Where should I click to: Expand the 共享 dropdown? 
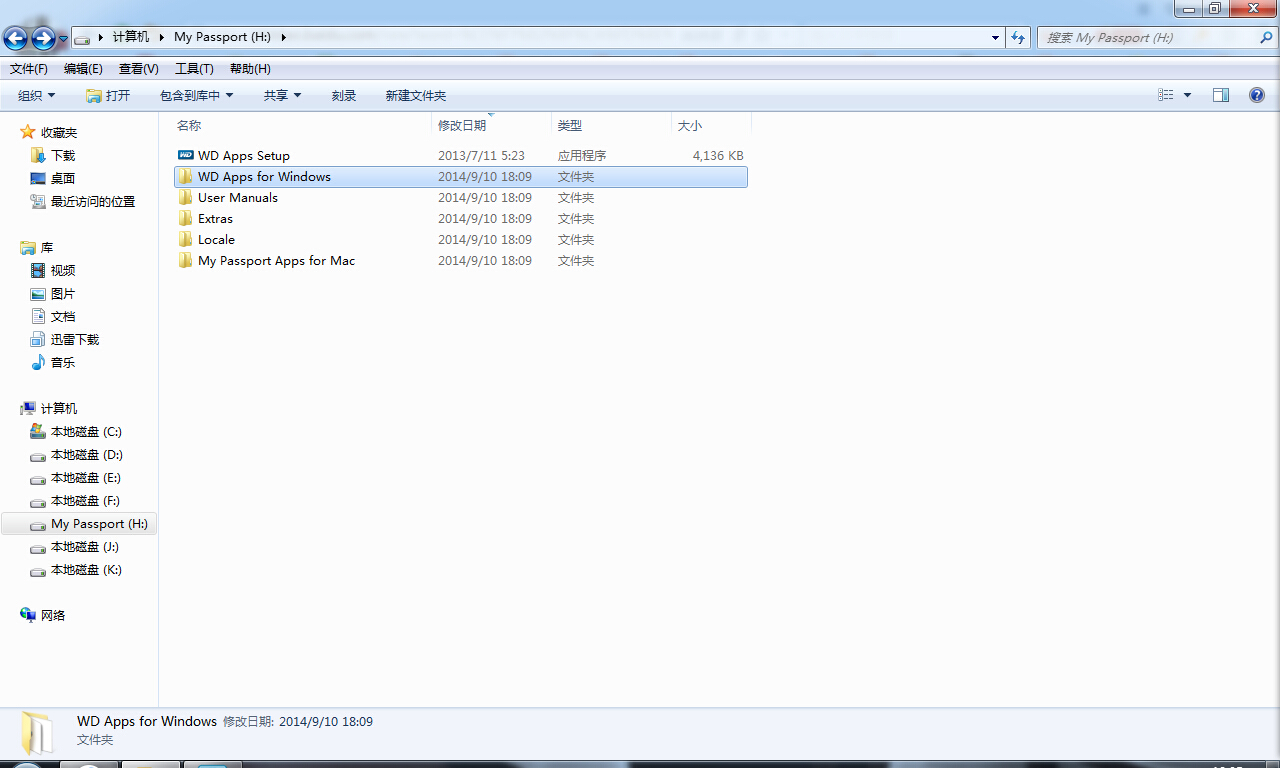[x=282, y=96]
